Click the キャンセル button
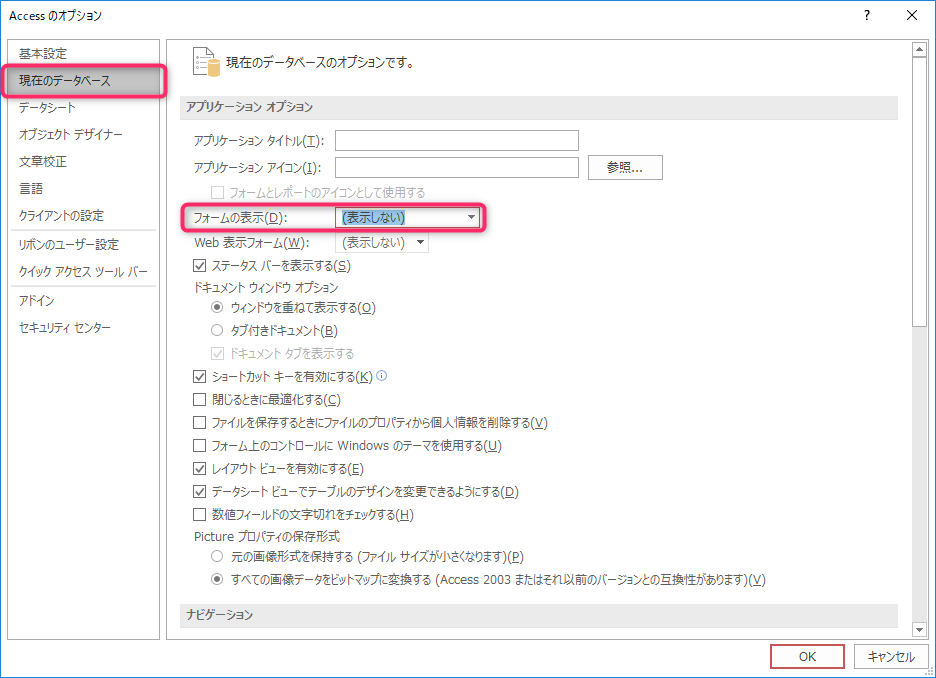 point(891,657)
